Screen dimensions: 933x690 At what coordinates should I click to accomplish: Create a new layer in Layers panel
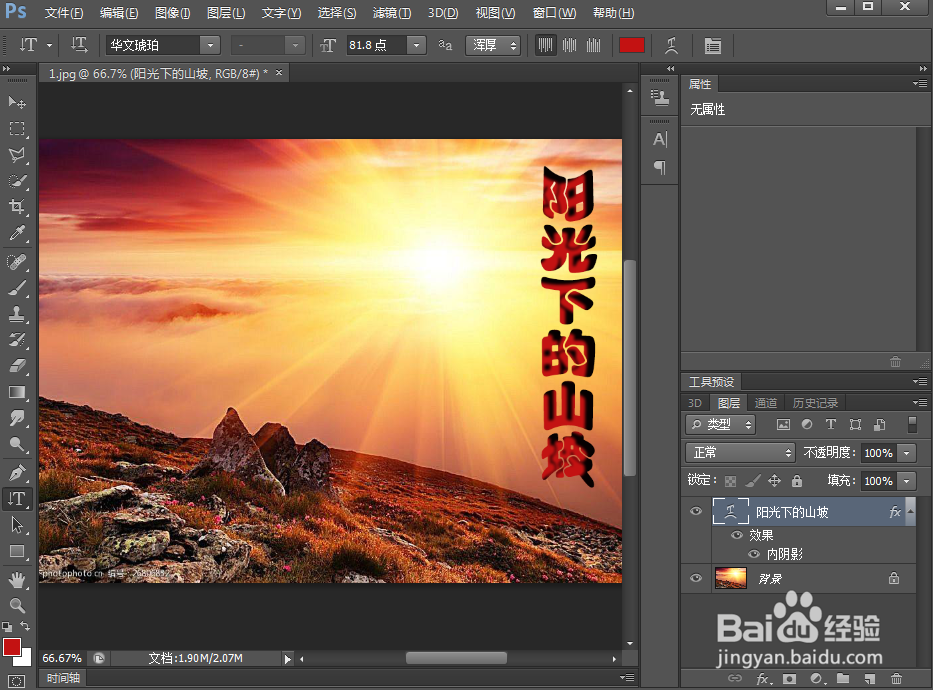(868, 678)
